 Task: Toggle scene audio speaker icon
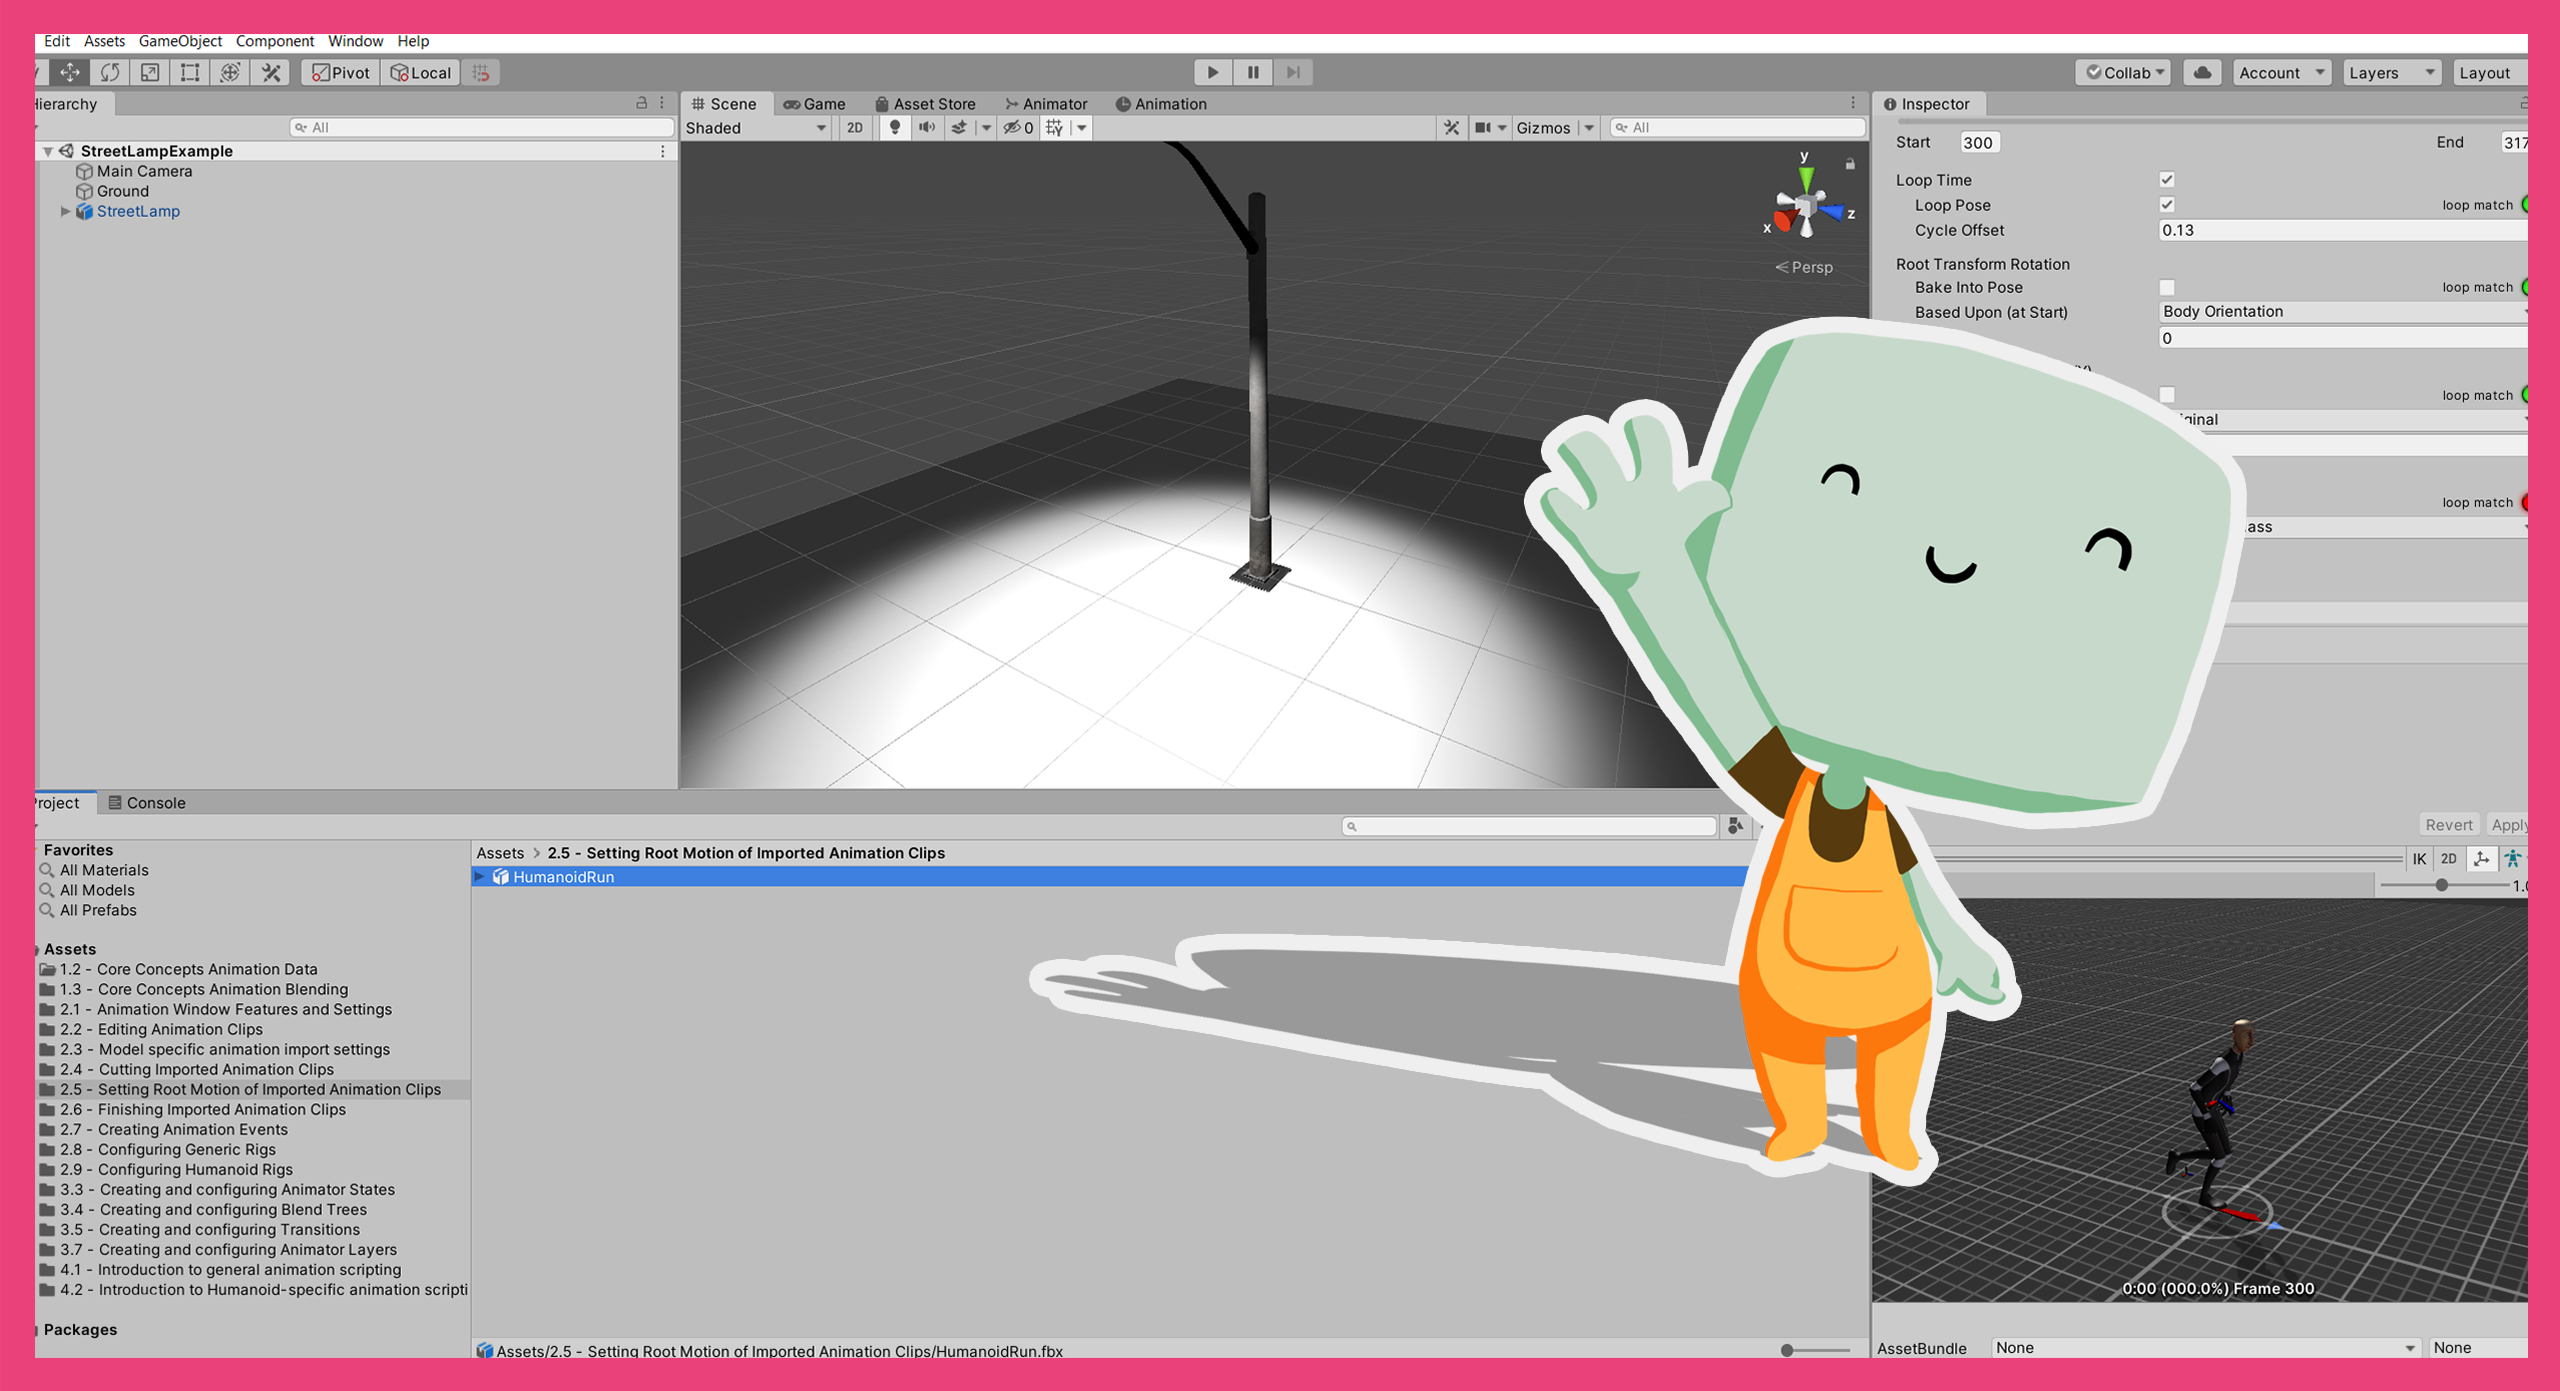point(927,128)
